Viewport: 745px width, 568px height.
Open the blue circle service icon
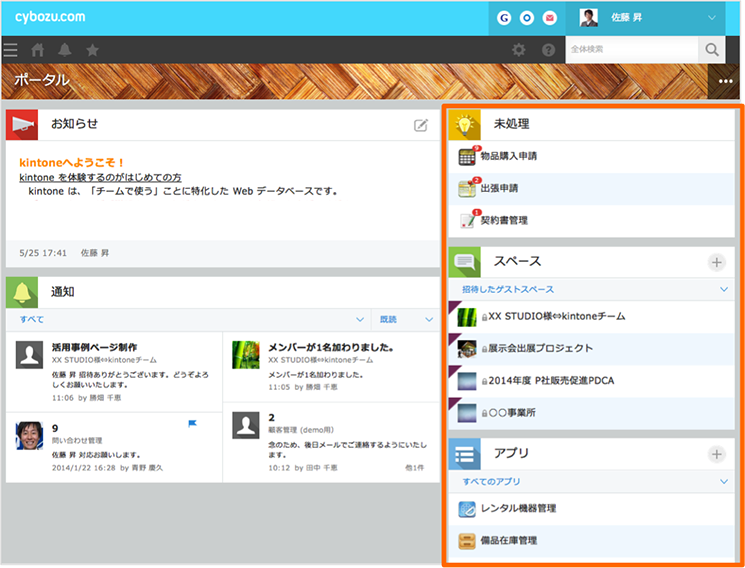[x=527, y=18]
